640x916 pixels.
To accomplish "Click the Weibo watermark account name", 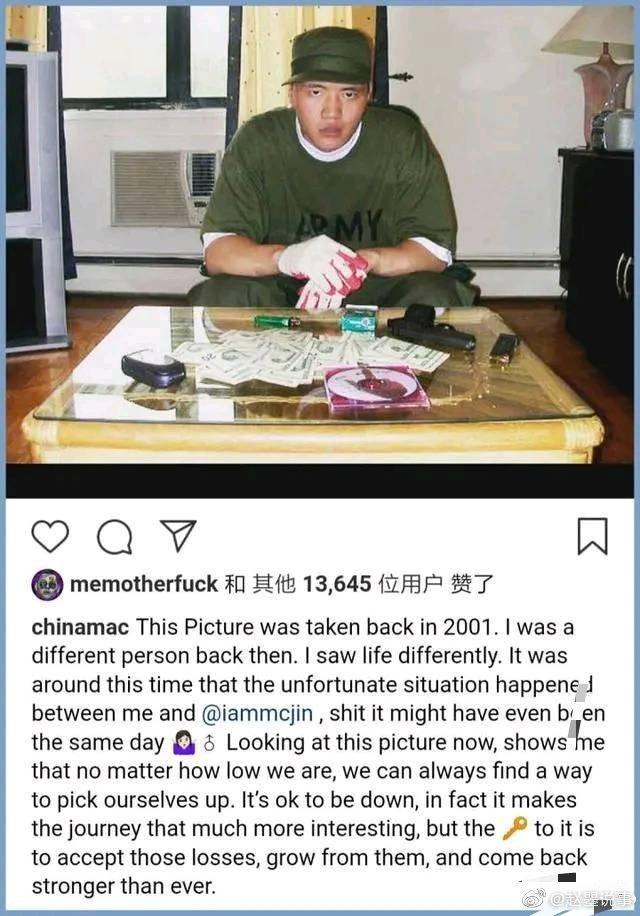I will point(591,900).
